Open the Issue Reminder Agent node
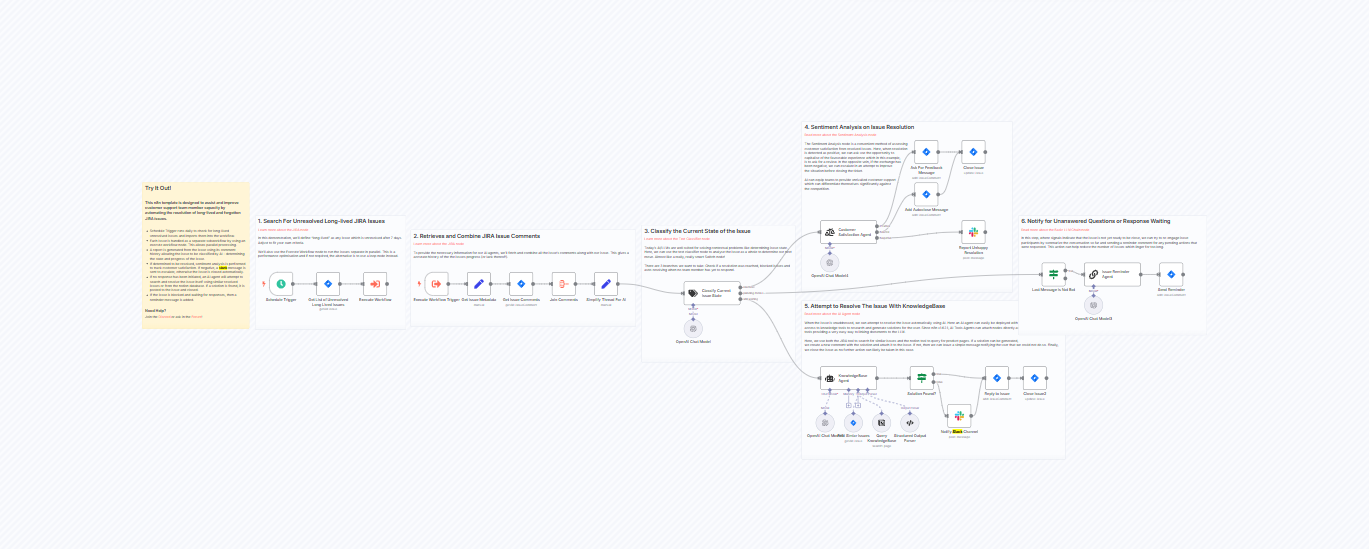Screen dimensions: 1369x549 pyautogui.click(x=1111, y=274)
